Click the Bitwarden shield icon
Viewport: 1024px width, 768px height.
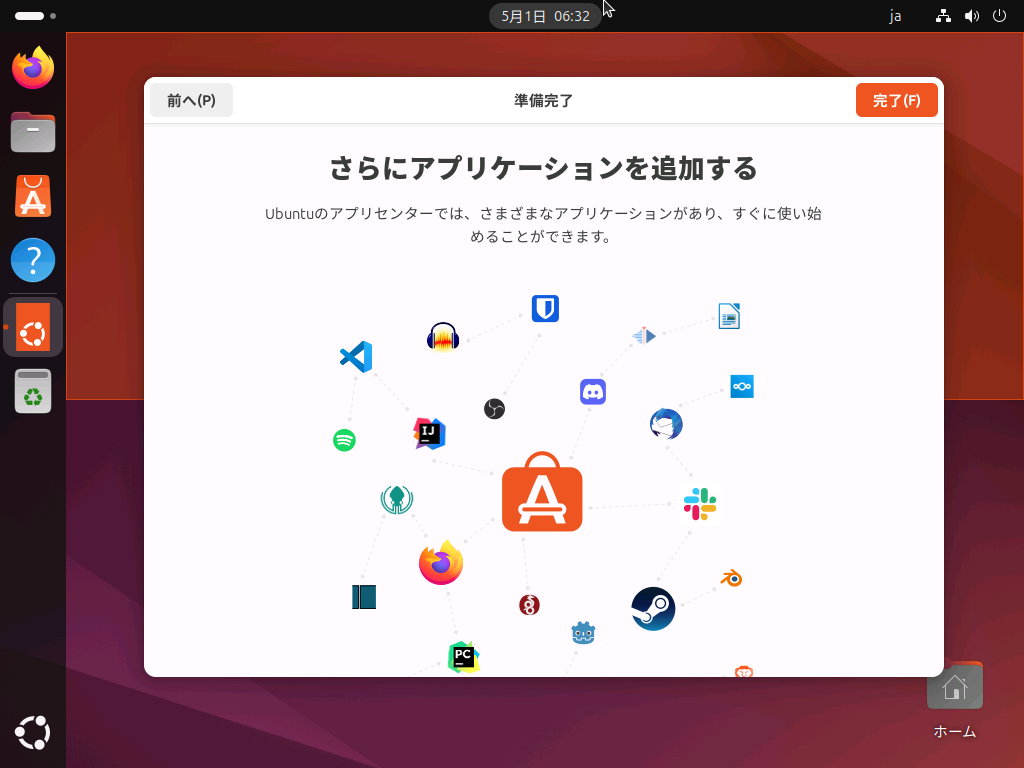click(x=545, y=308)
